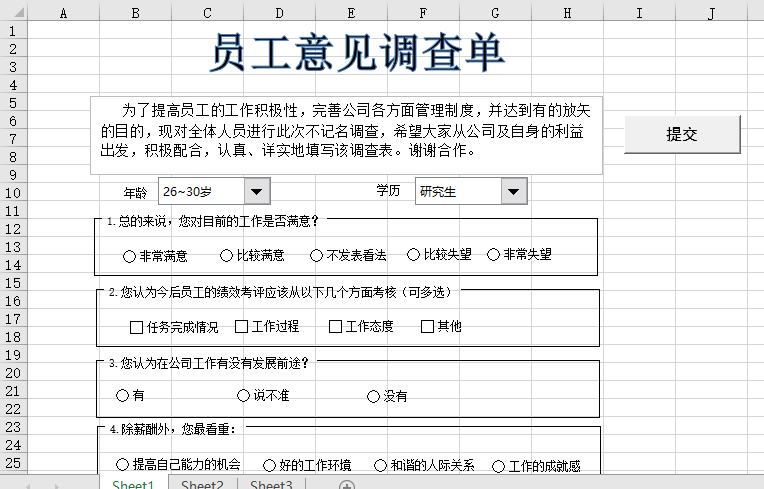
Task: Select row 10 header
Action: [x=13, y=193]
